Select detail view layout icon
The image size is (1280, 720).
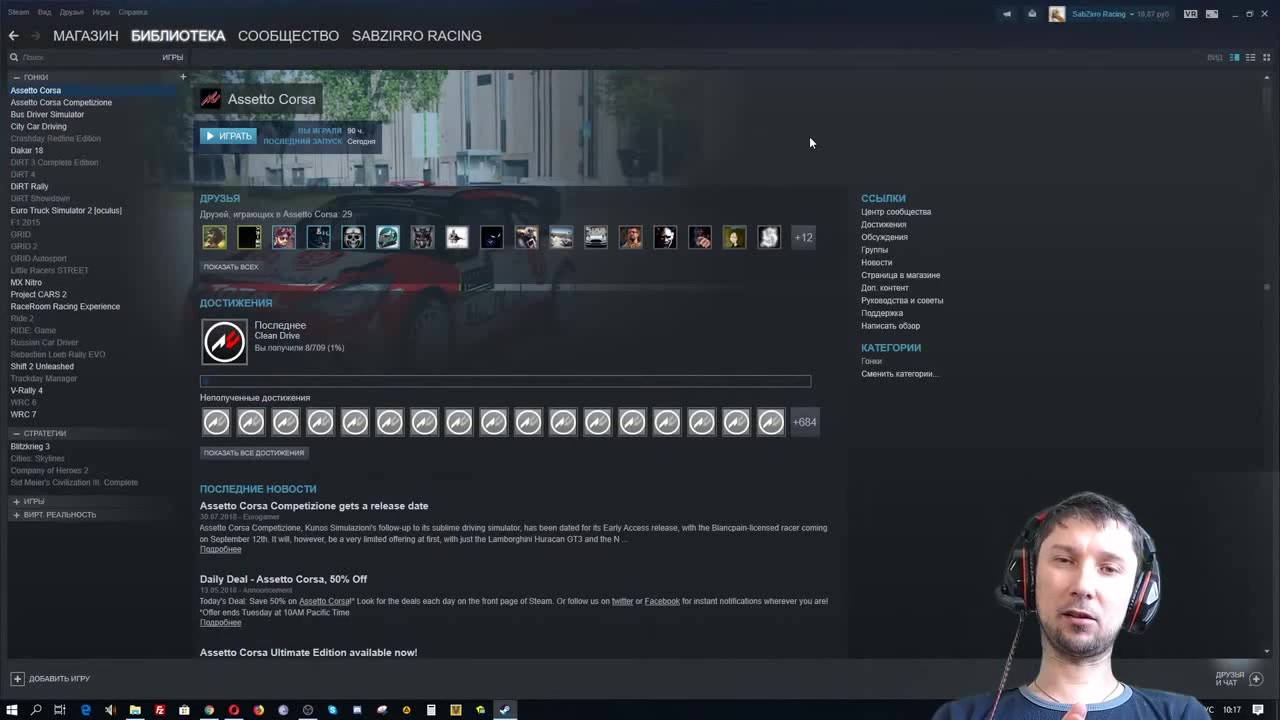1235,57
